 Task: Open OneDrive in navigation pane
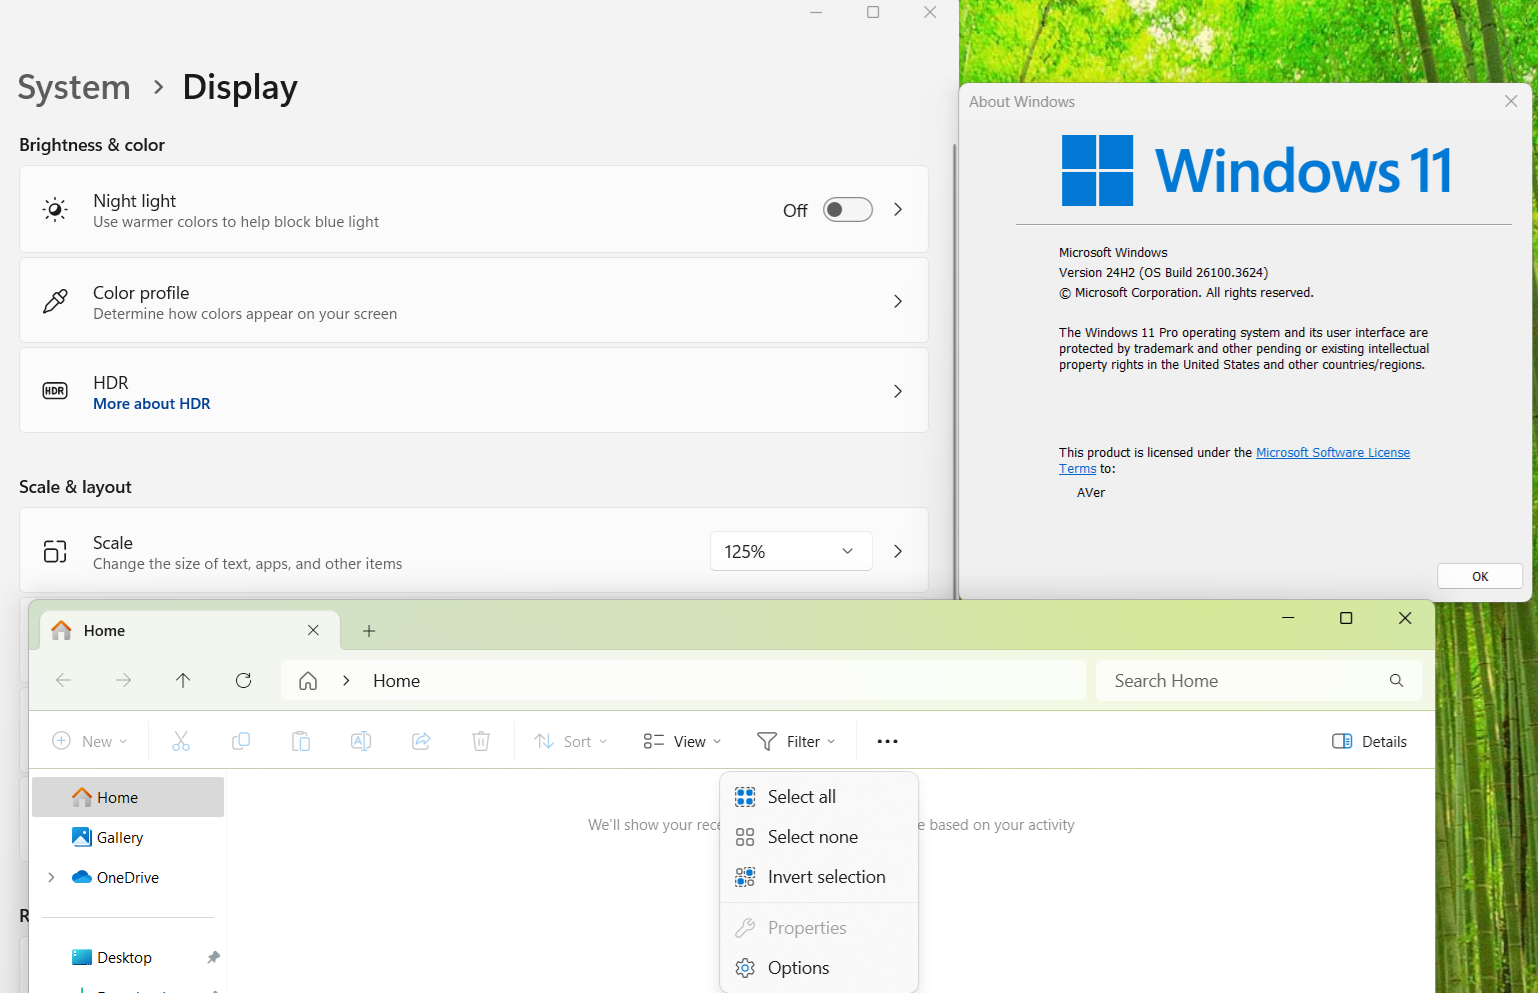coord(128,877)
